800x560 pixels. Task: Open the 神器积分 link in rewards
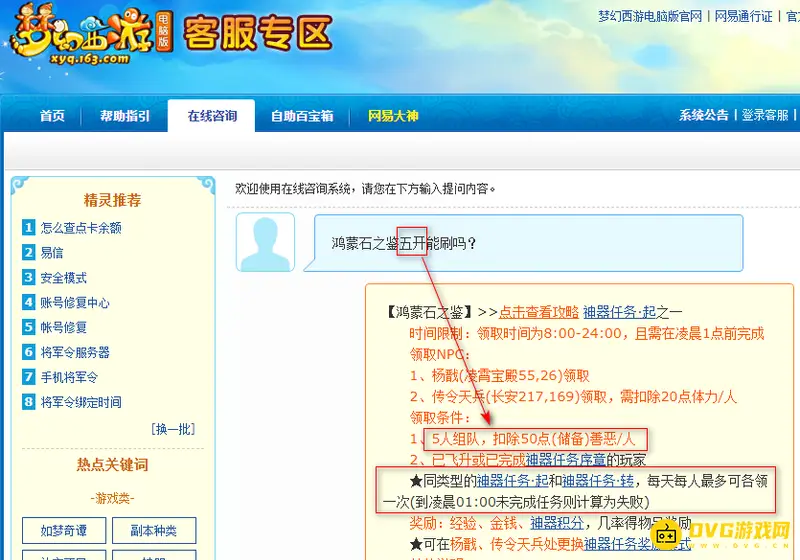point(557,523)
